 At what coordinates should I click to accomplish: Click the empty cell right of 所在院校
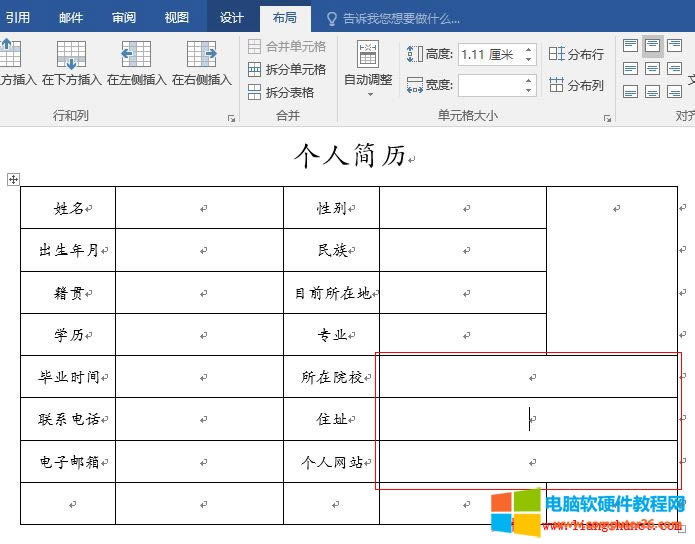528,377
